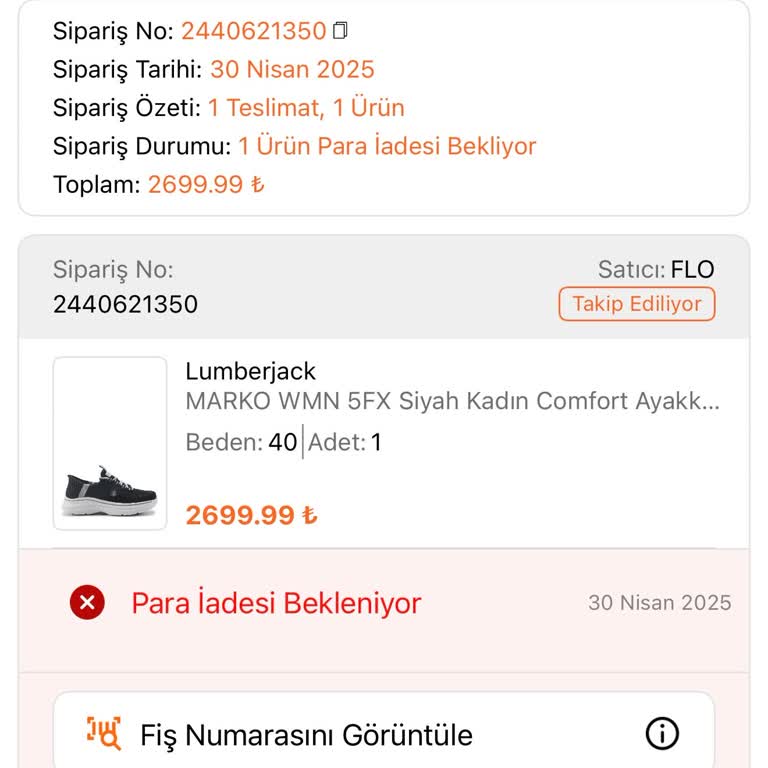Open MARKO WMN 5FX product title
The height and width of the screenshot is (768, 768).
452,402
